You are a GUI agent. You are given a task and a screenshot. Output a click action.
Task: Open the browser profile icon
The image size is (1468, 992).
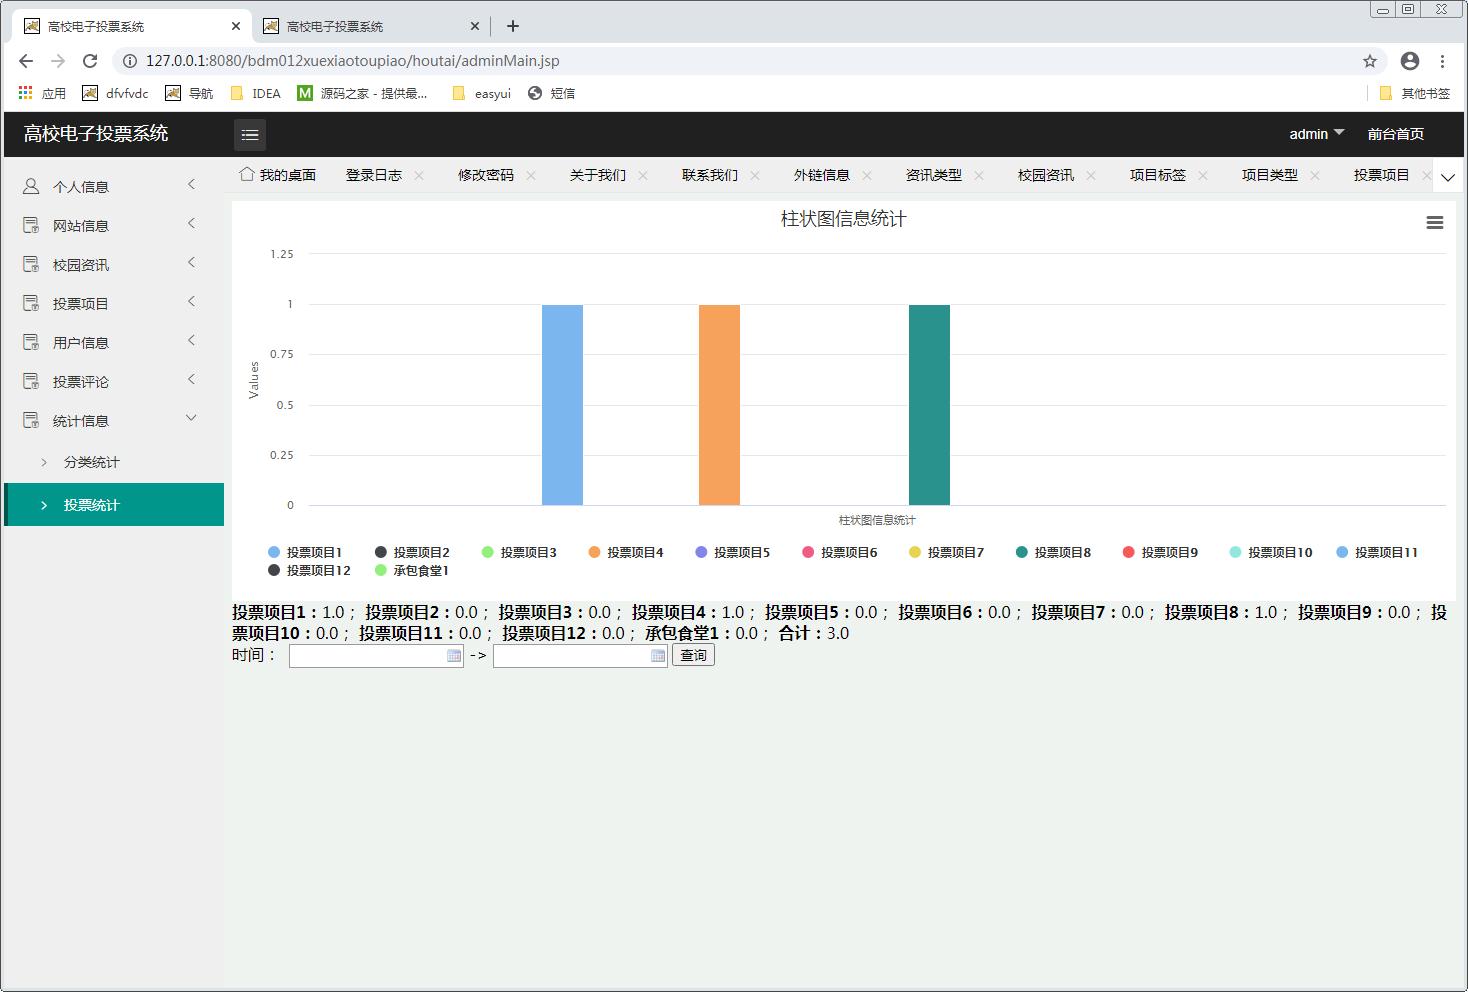point(1410,61)
